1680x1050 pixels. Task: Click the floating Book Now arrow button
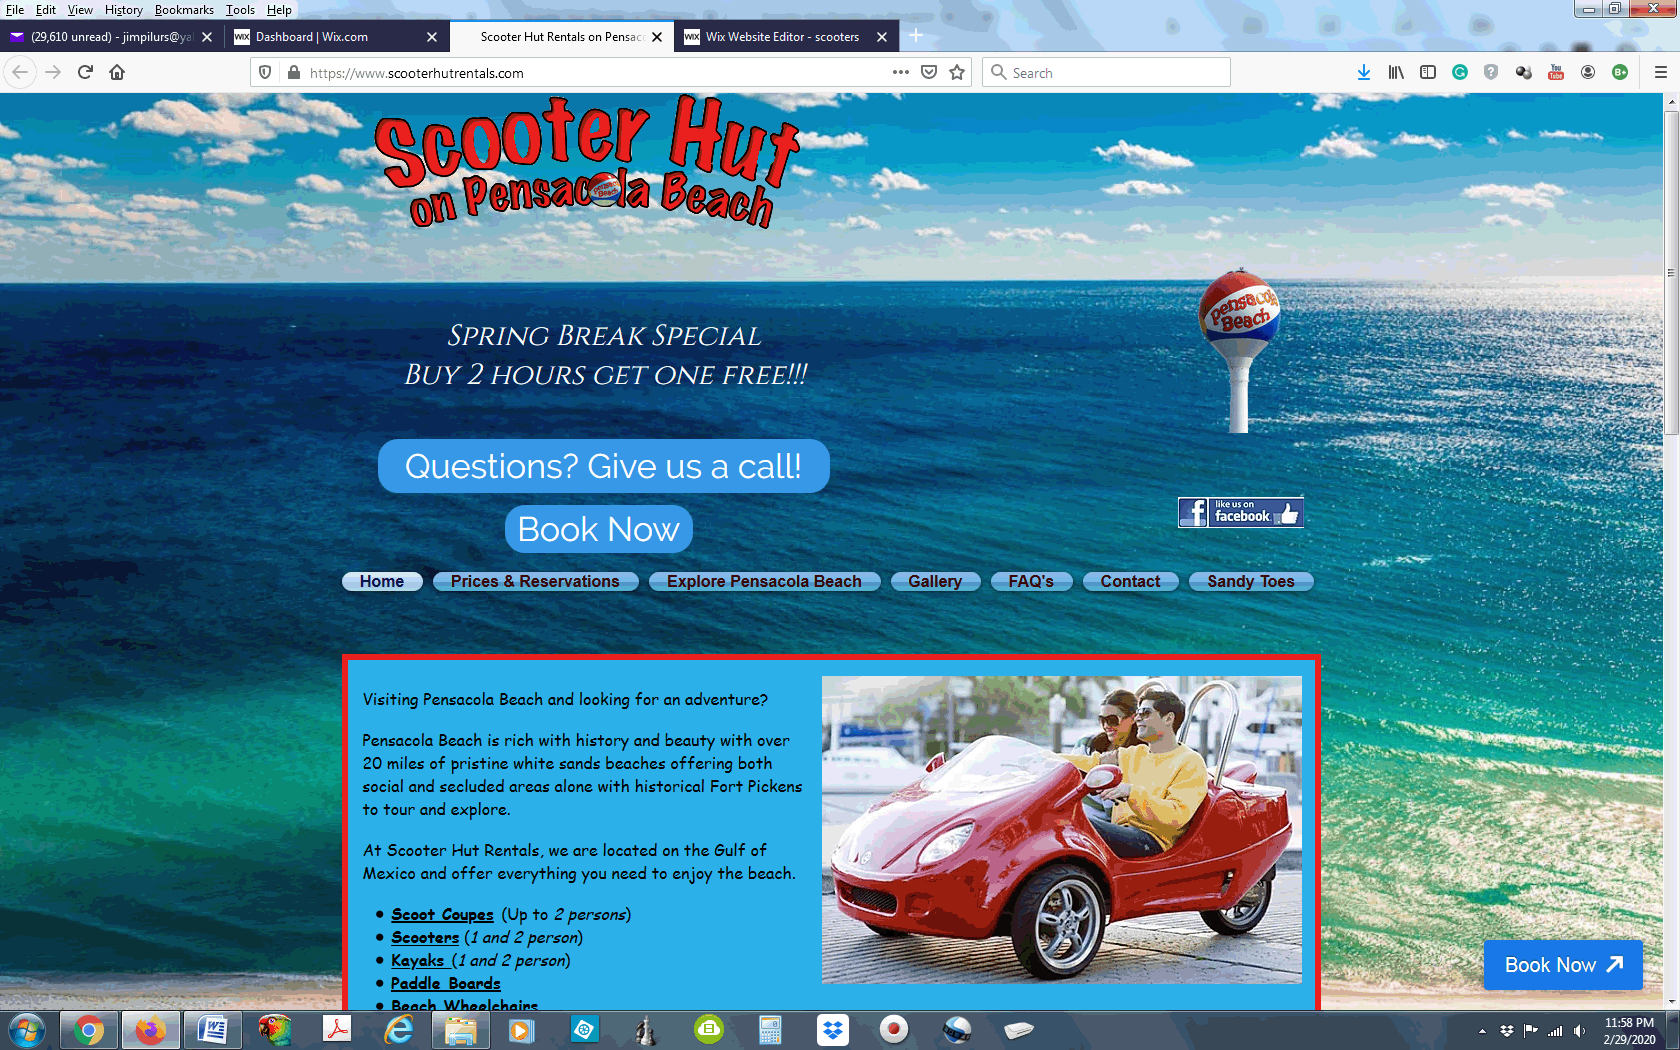1563,965
